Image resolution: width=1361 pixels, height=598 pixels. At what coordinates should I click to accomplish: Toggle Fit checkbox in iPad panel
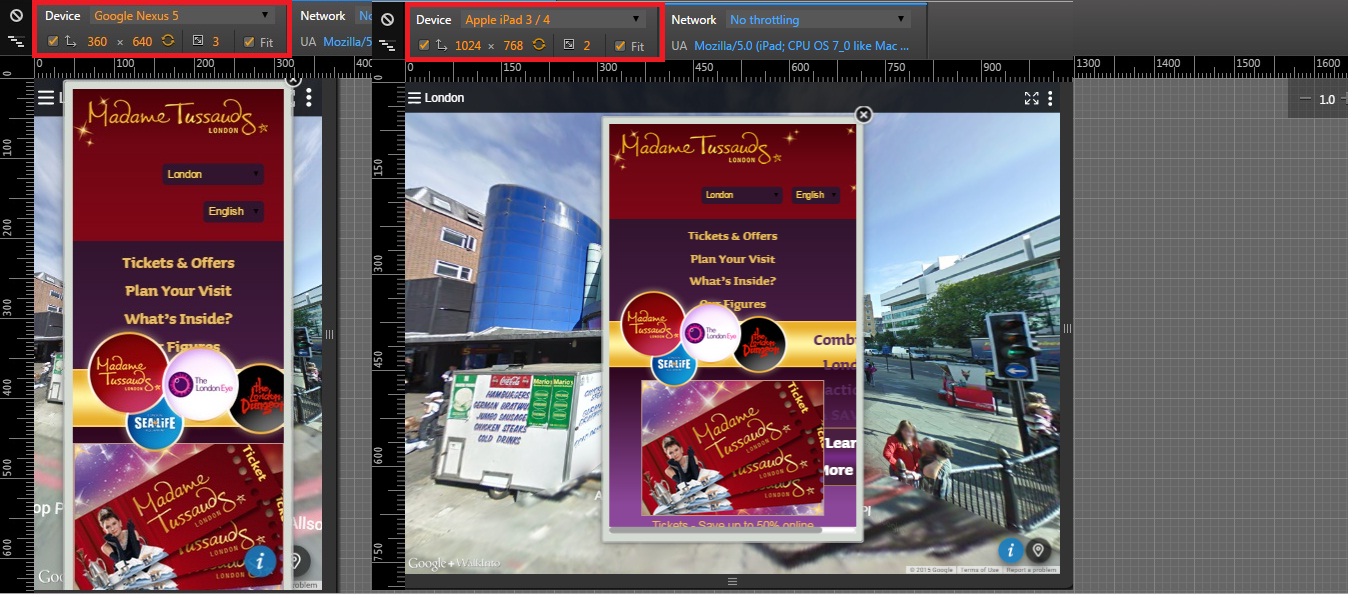click(620, 46)
